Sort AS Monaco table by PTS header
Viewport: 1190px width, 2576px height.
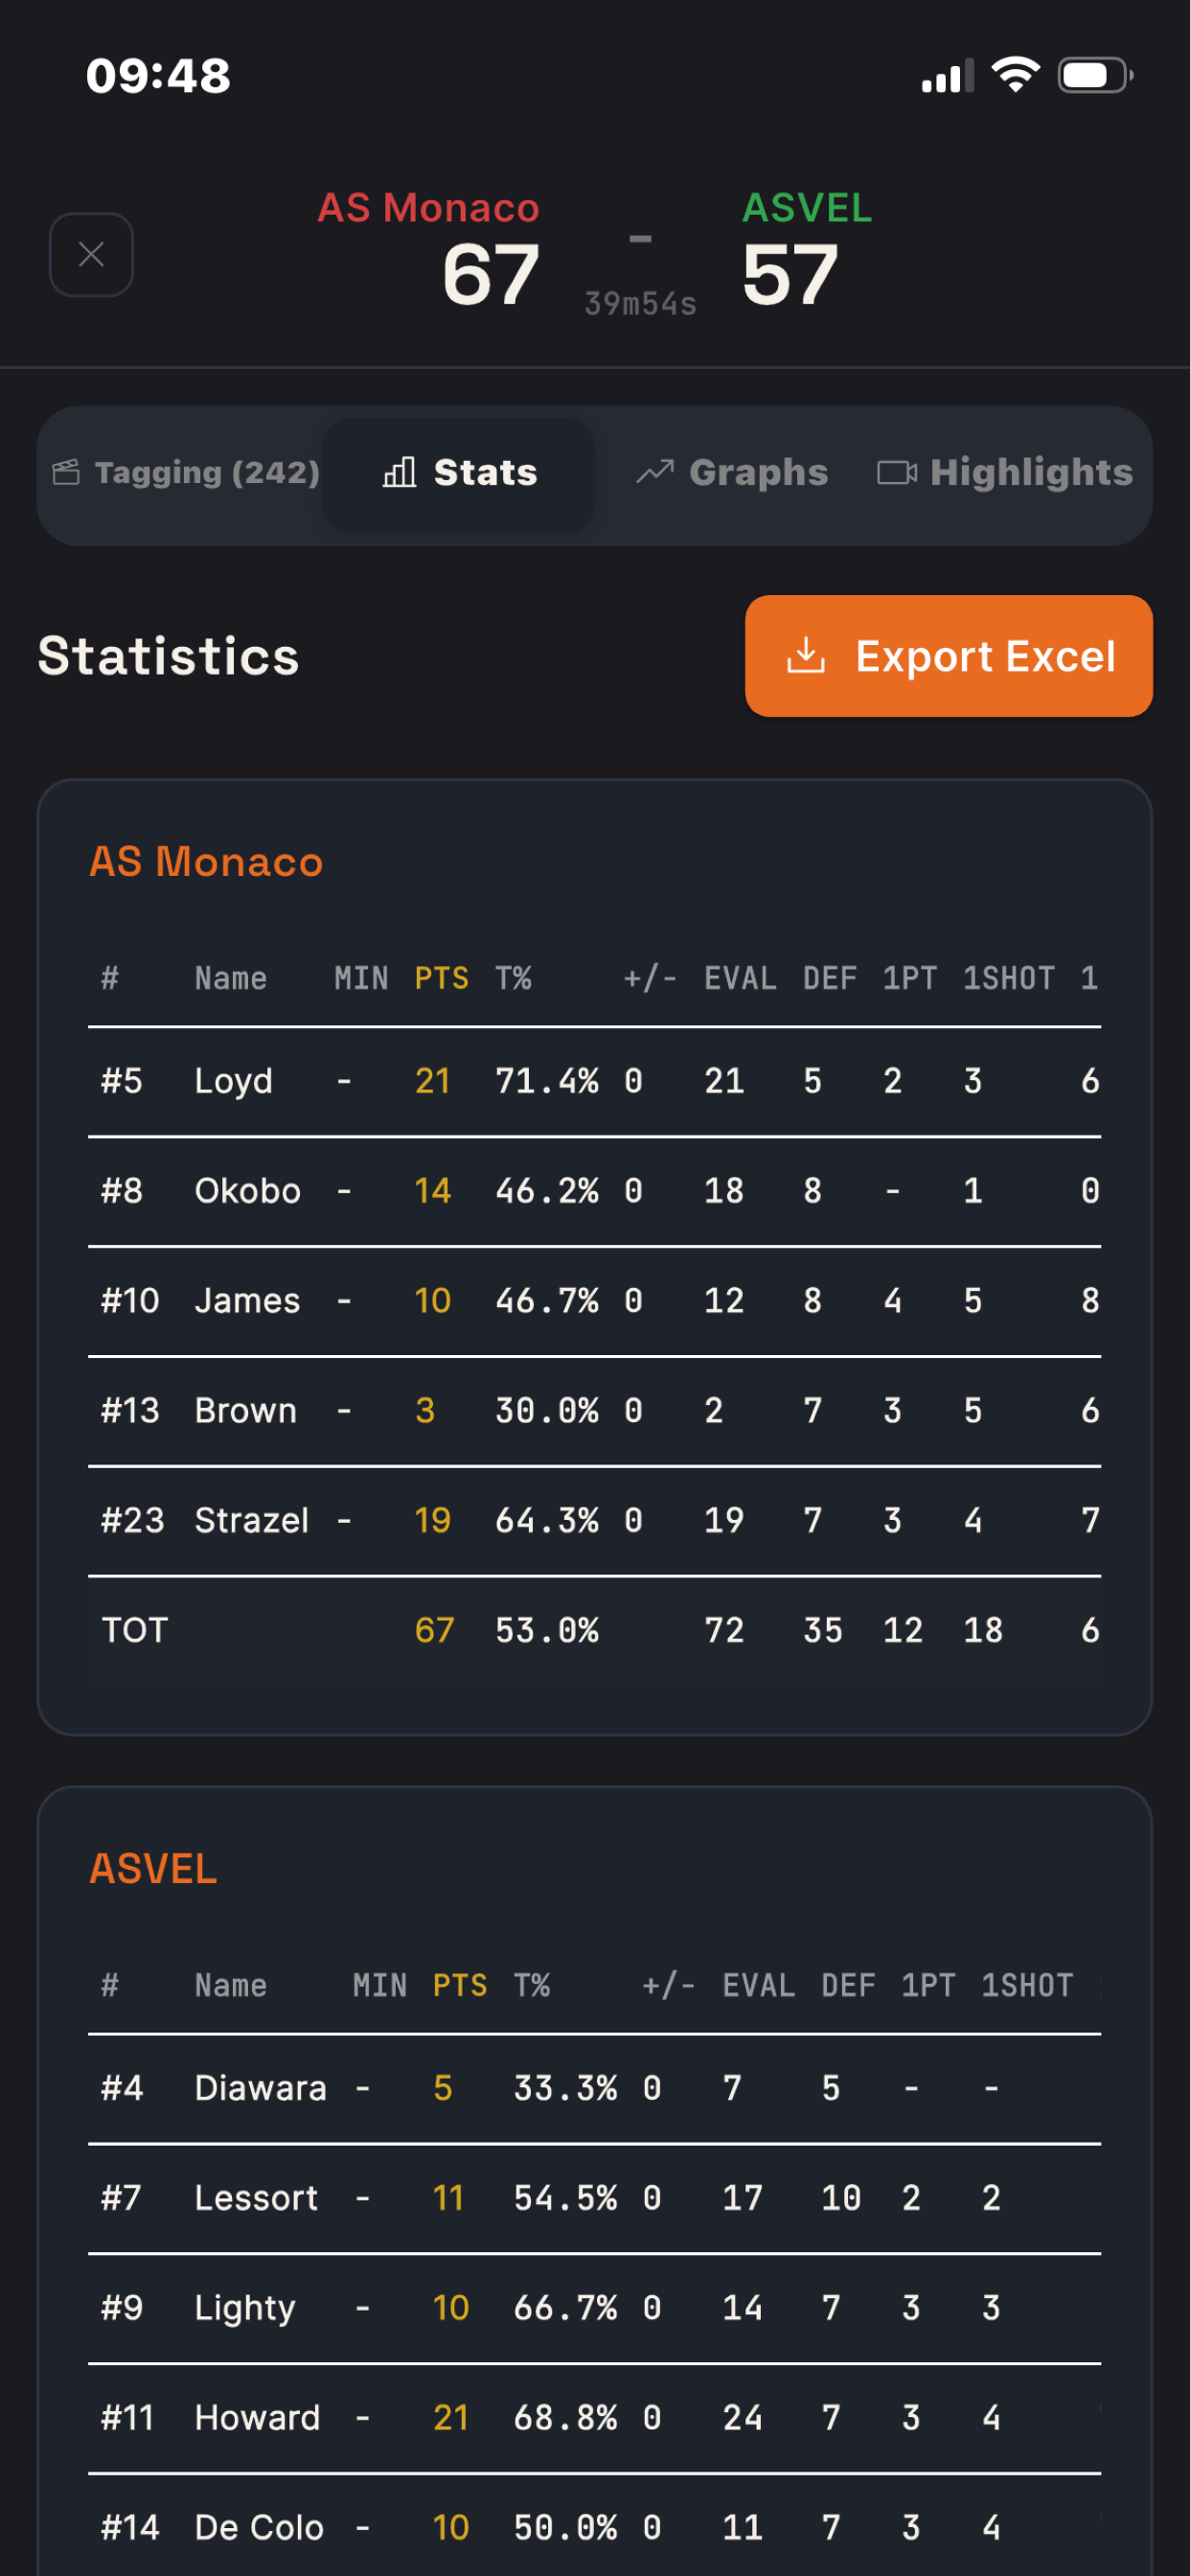[x=441, y=978]
